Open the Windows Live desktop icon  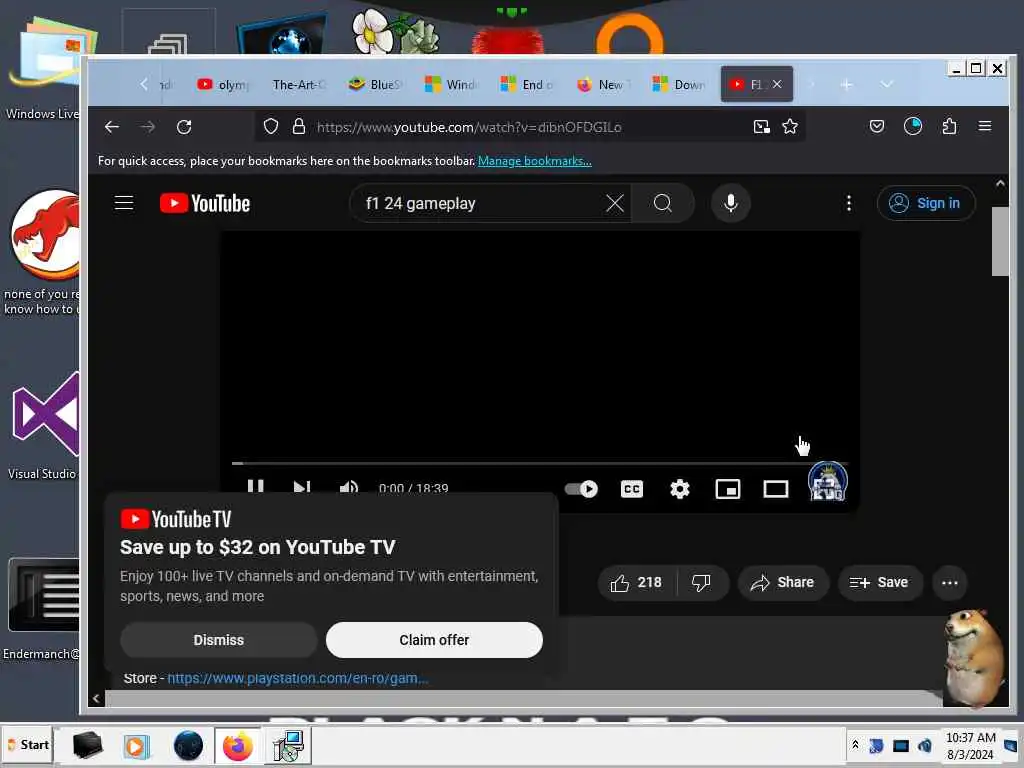point(46,69)
